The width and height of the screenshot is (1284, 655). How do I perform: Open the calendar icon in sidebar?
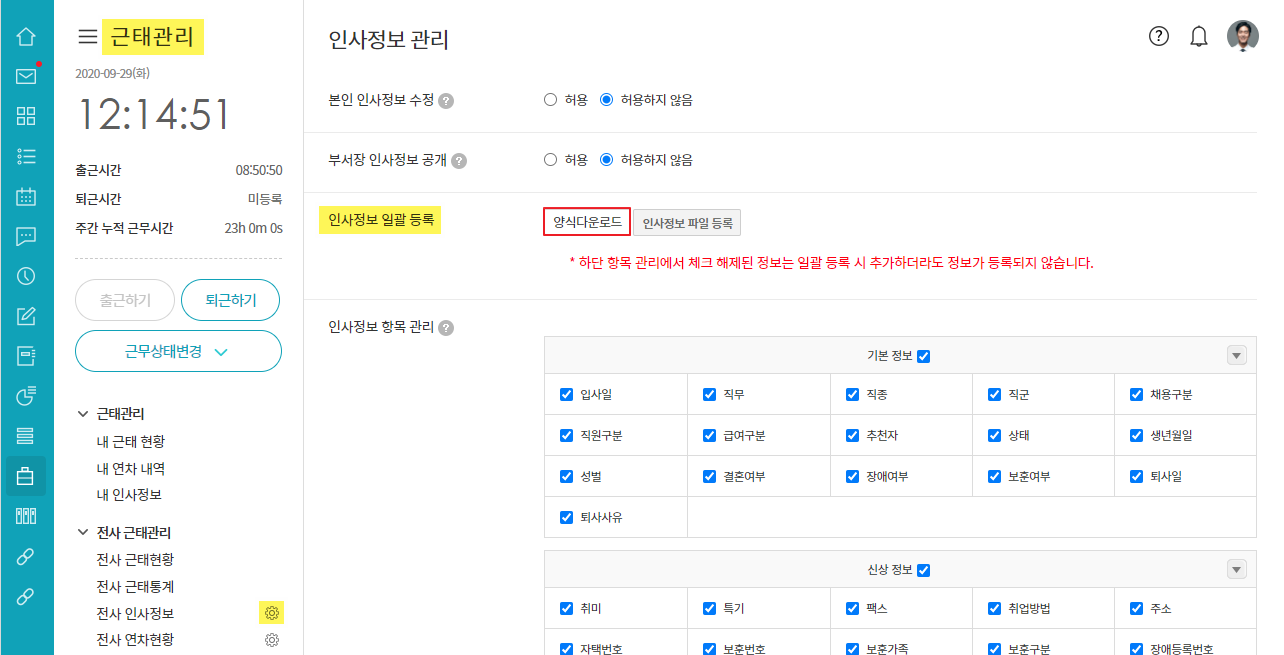click(x=26, y=196)
